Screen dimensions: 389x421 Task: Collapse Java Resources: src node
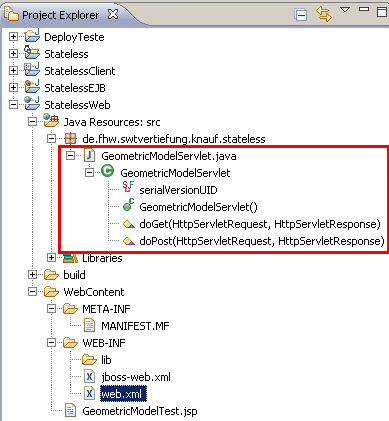coord(32,121)
